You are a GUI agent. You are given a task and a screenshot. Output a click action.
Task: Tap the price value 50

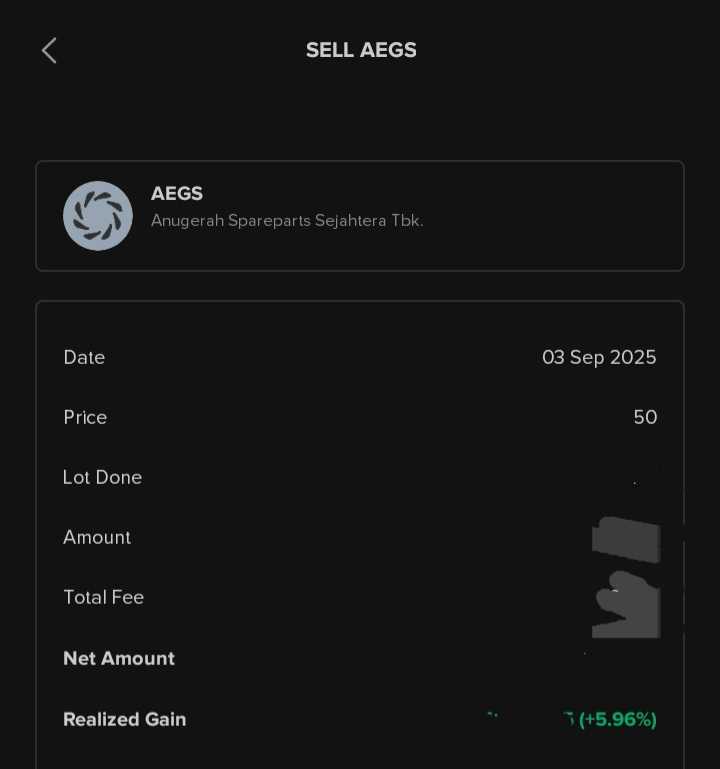point(645,417)
